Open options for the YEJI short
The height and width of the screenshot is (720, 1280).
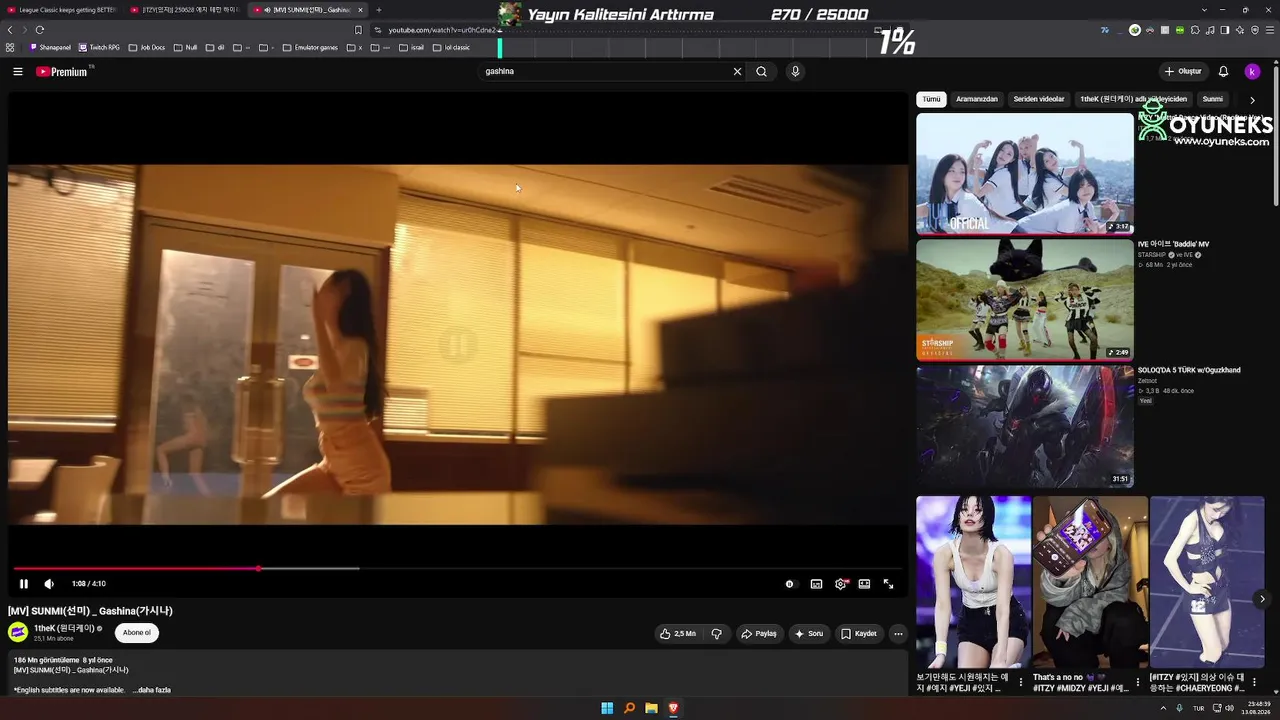pos(1020,682)
